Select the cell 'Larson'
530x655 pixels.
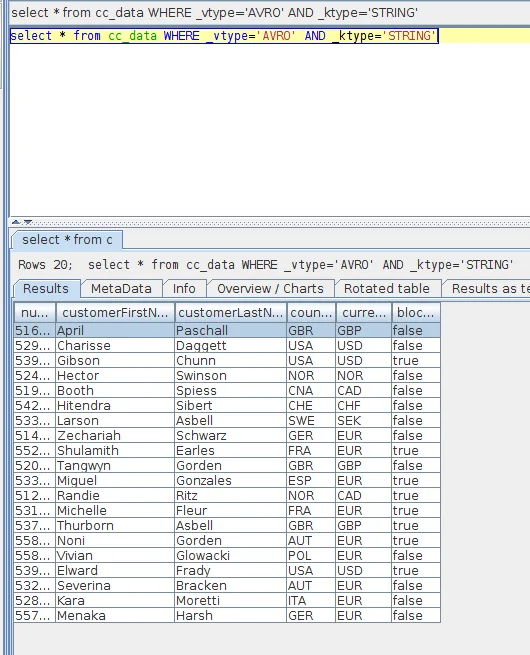(x=115, y=421)
